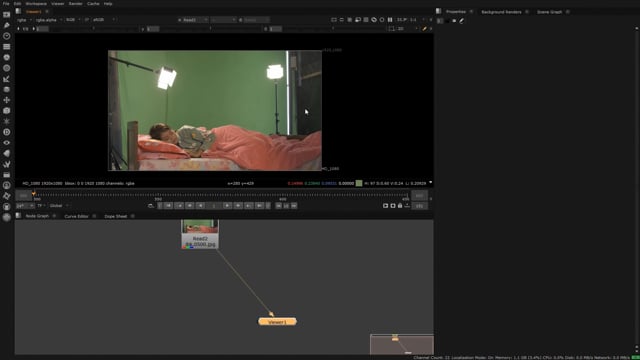Open the Viewer pane content menu icon
Viewport: 640px width, 360px height.
point(18,11)
